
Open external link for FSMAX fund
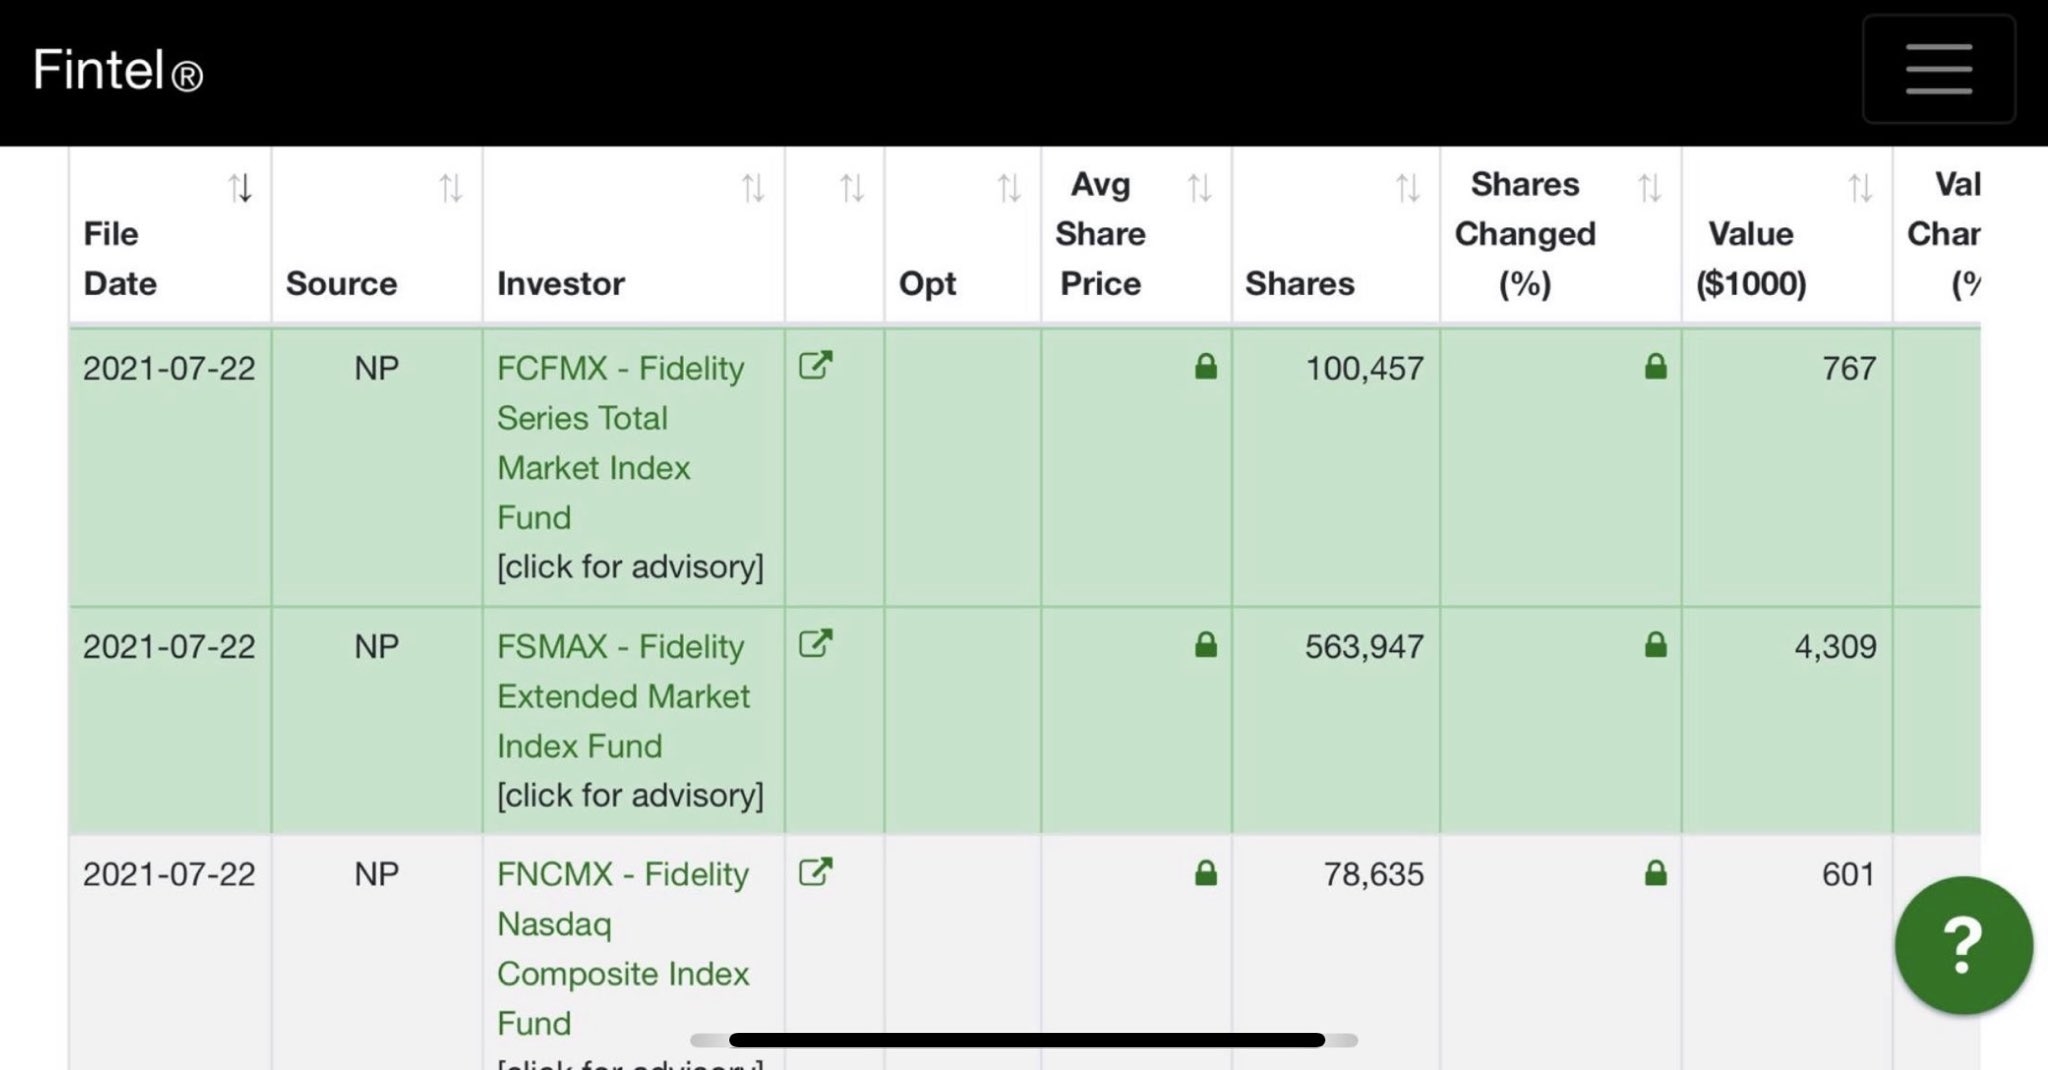click(816, 644)
